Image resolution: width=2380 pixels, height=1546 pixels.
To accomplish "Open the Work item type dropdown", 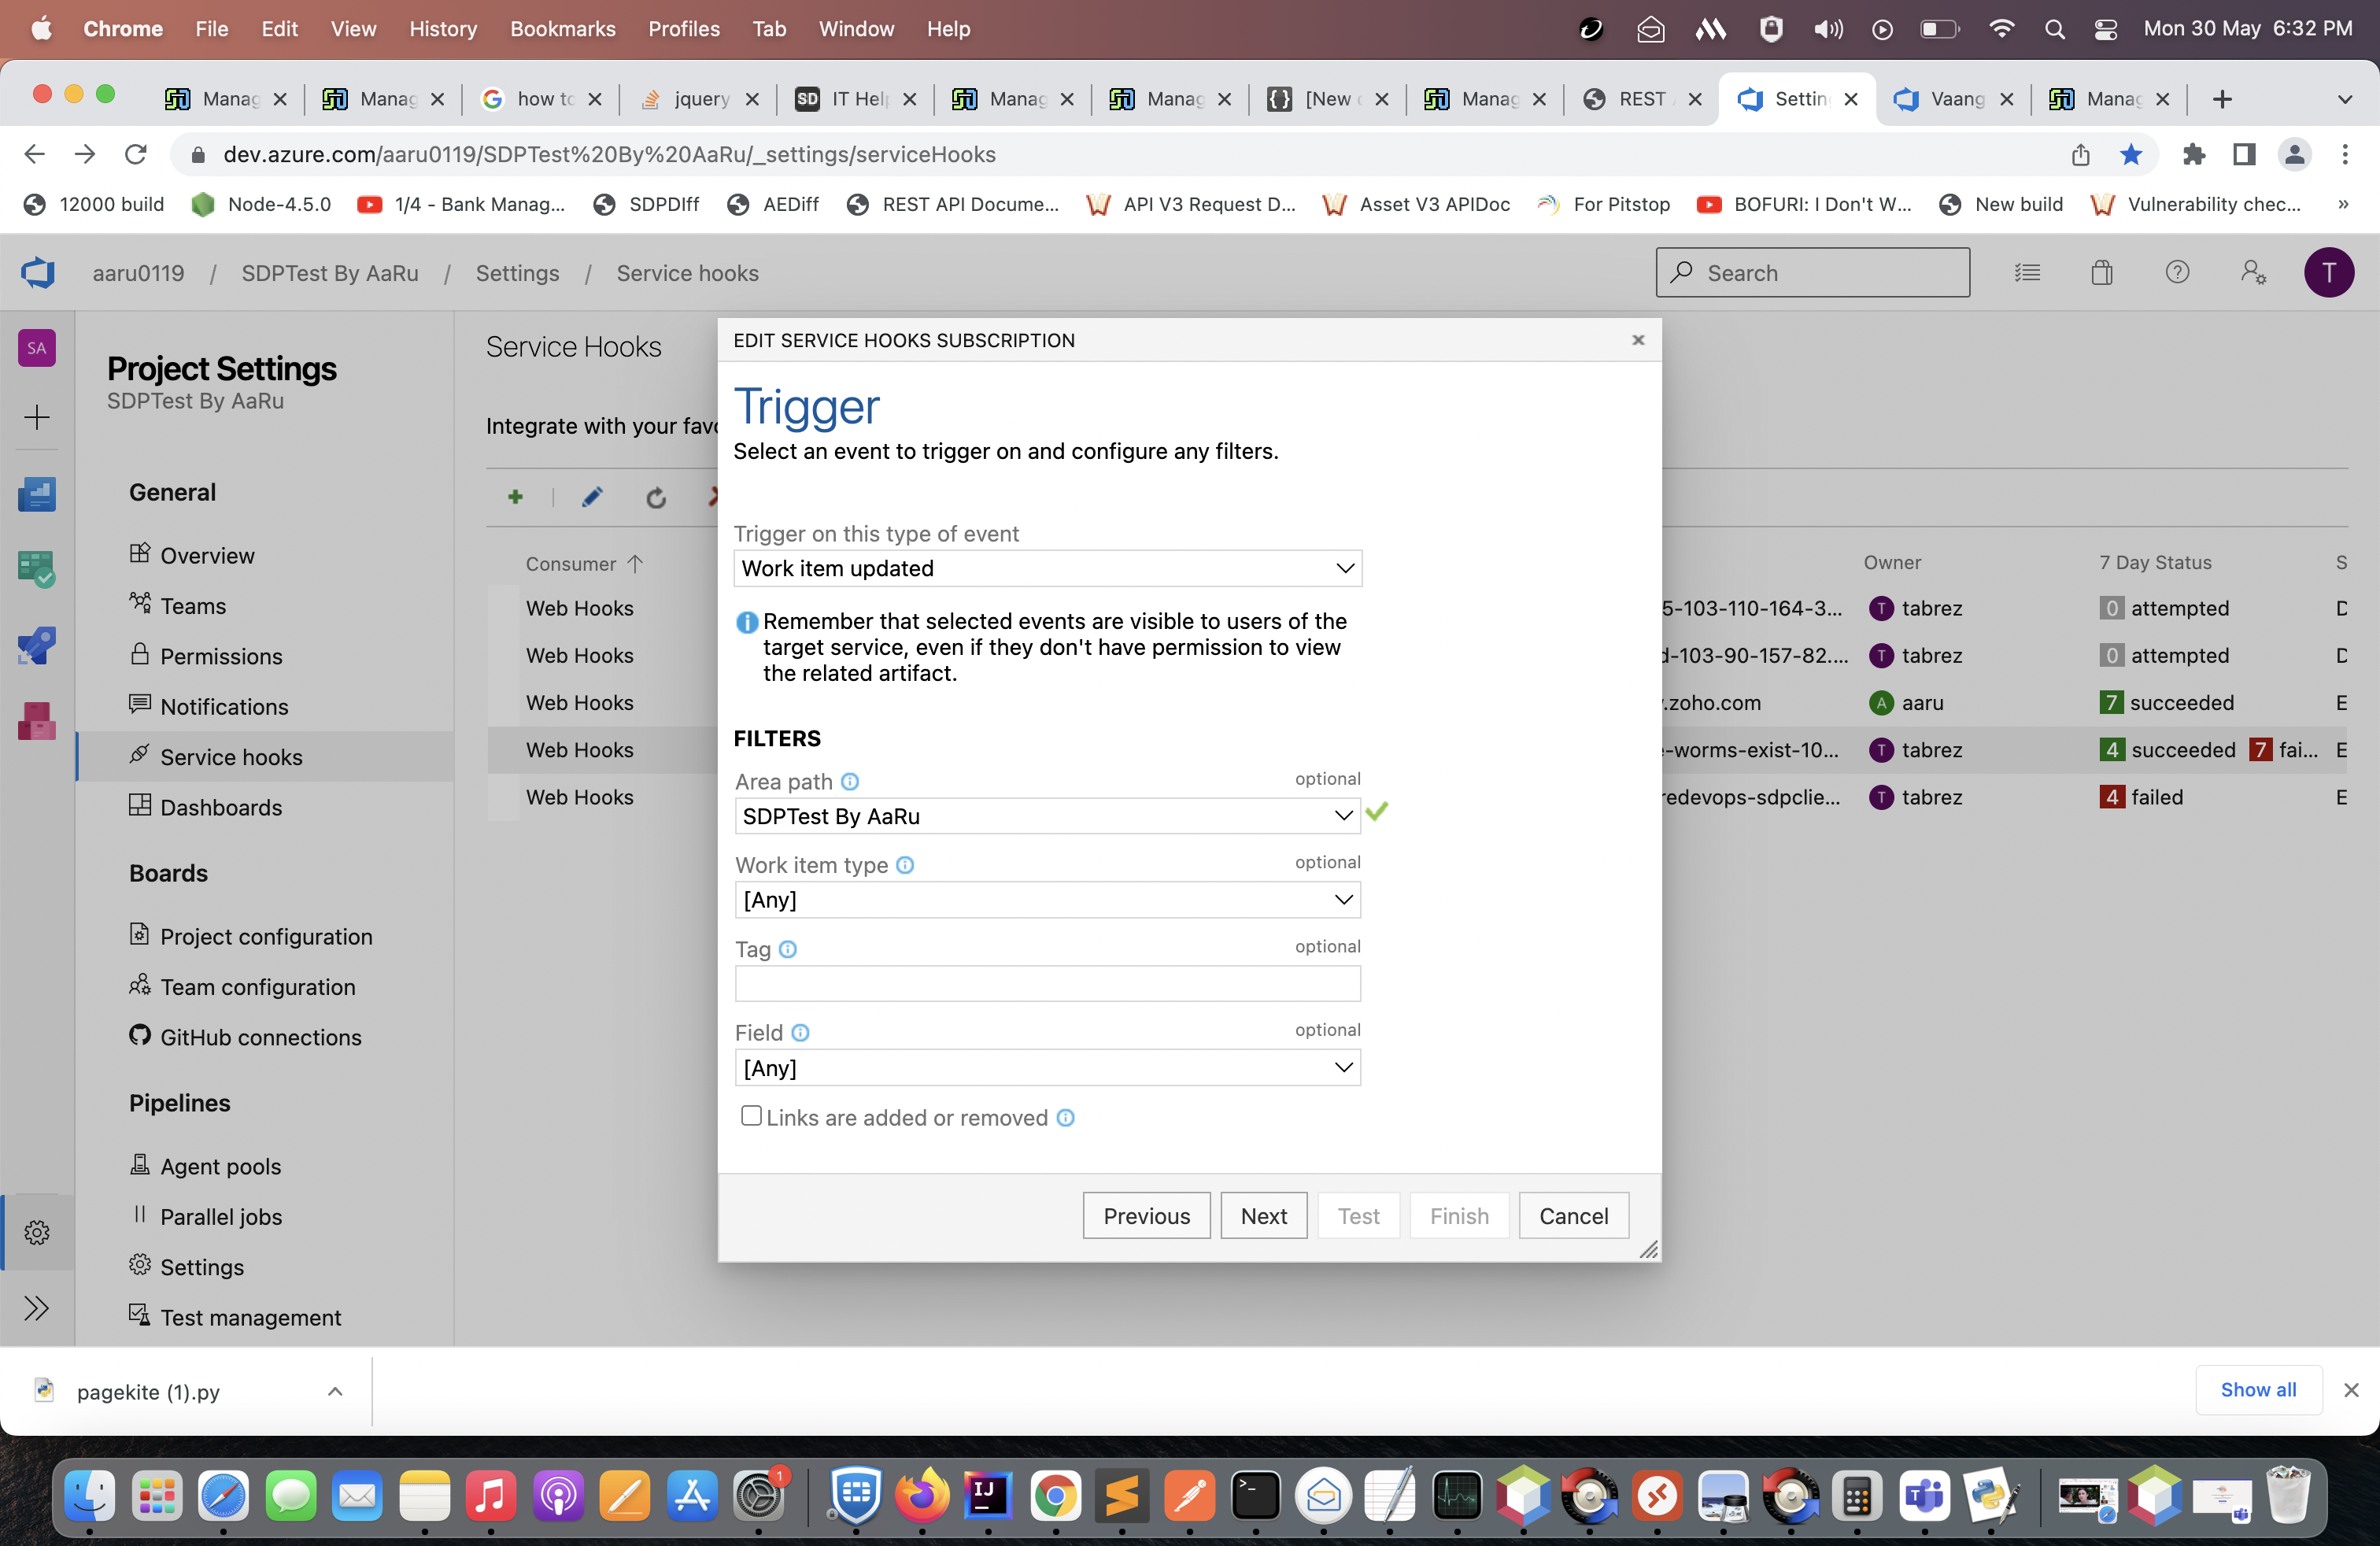I will coord(1047,900).
